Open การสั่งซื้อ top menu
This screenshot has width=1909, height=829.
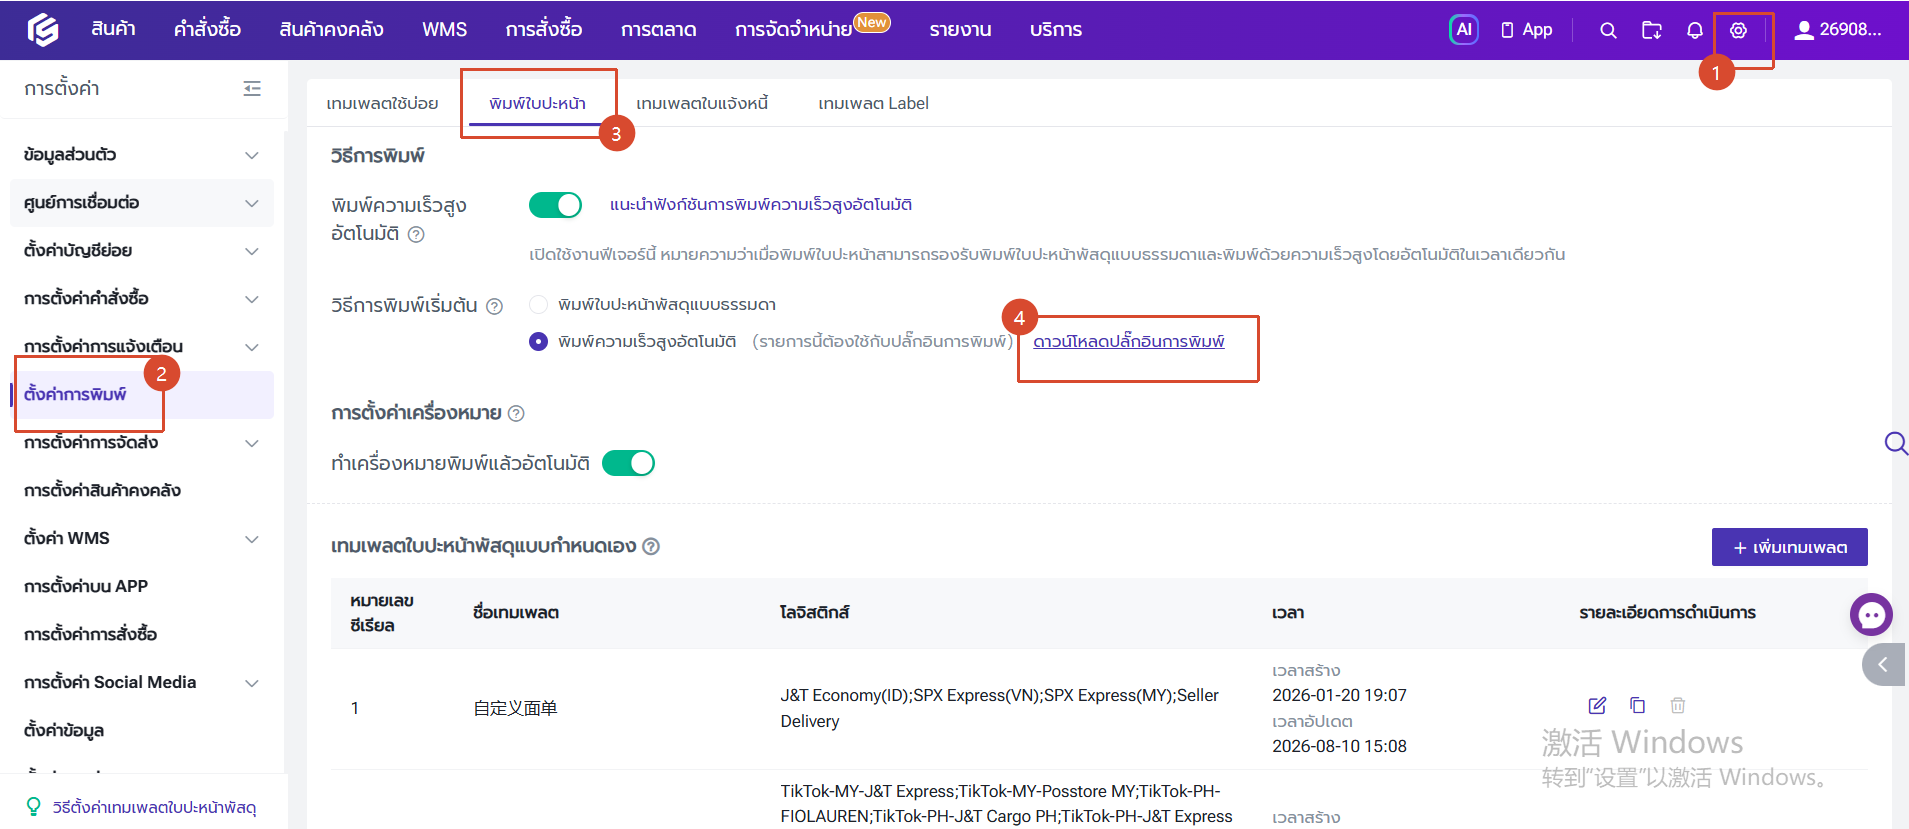pos(544,30)
